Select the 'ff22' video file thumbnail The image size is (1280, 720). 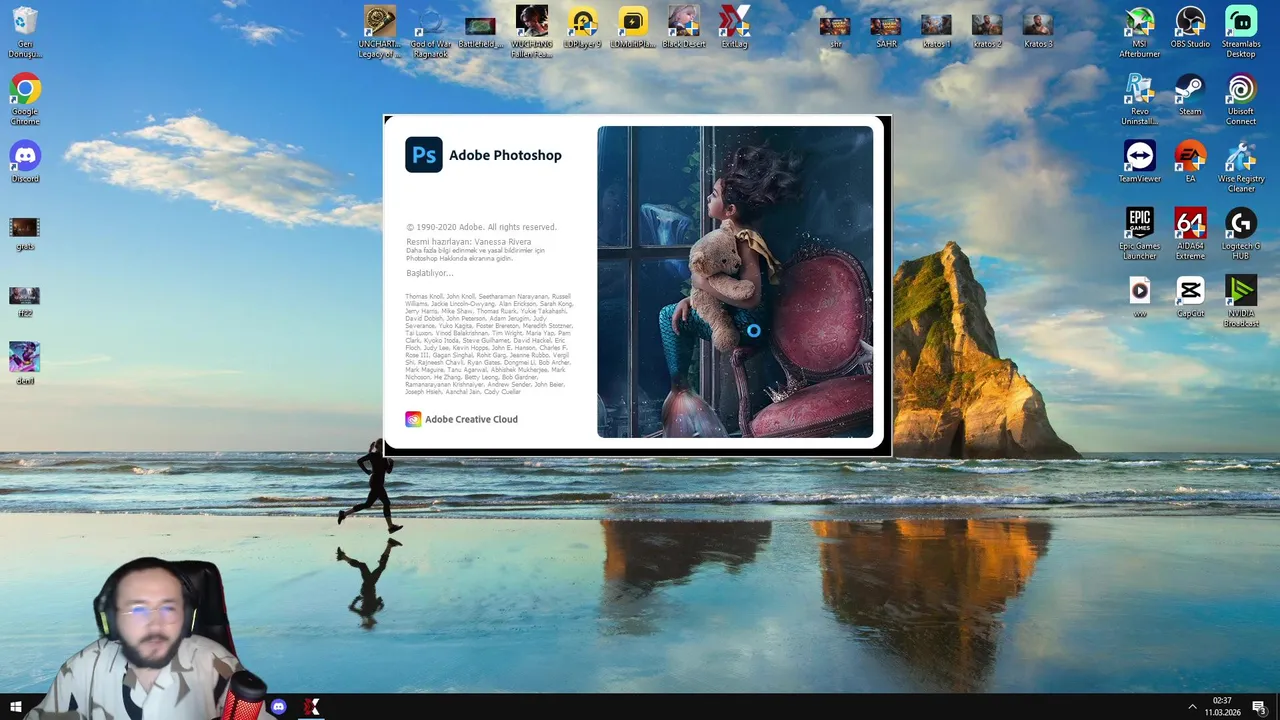pos(25,295)
